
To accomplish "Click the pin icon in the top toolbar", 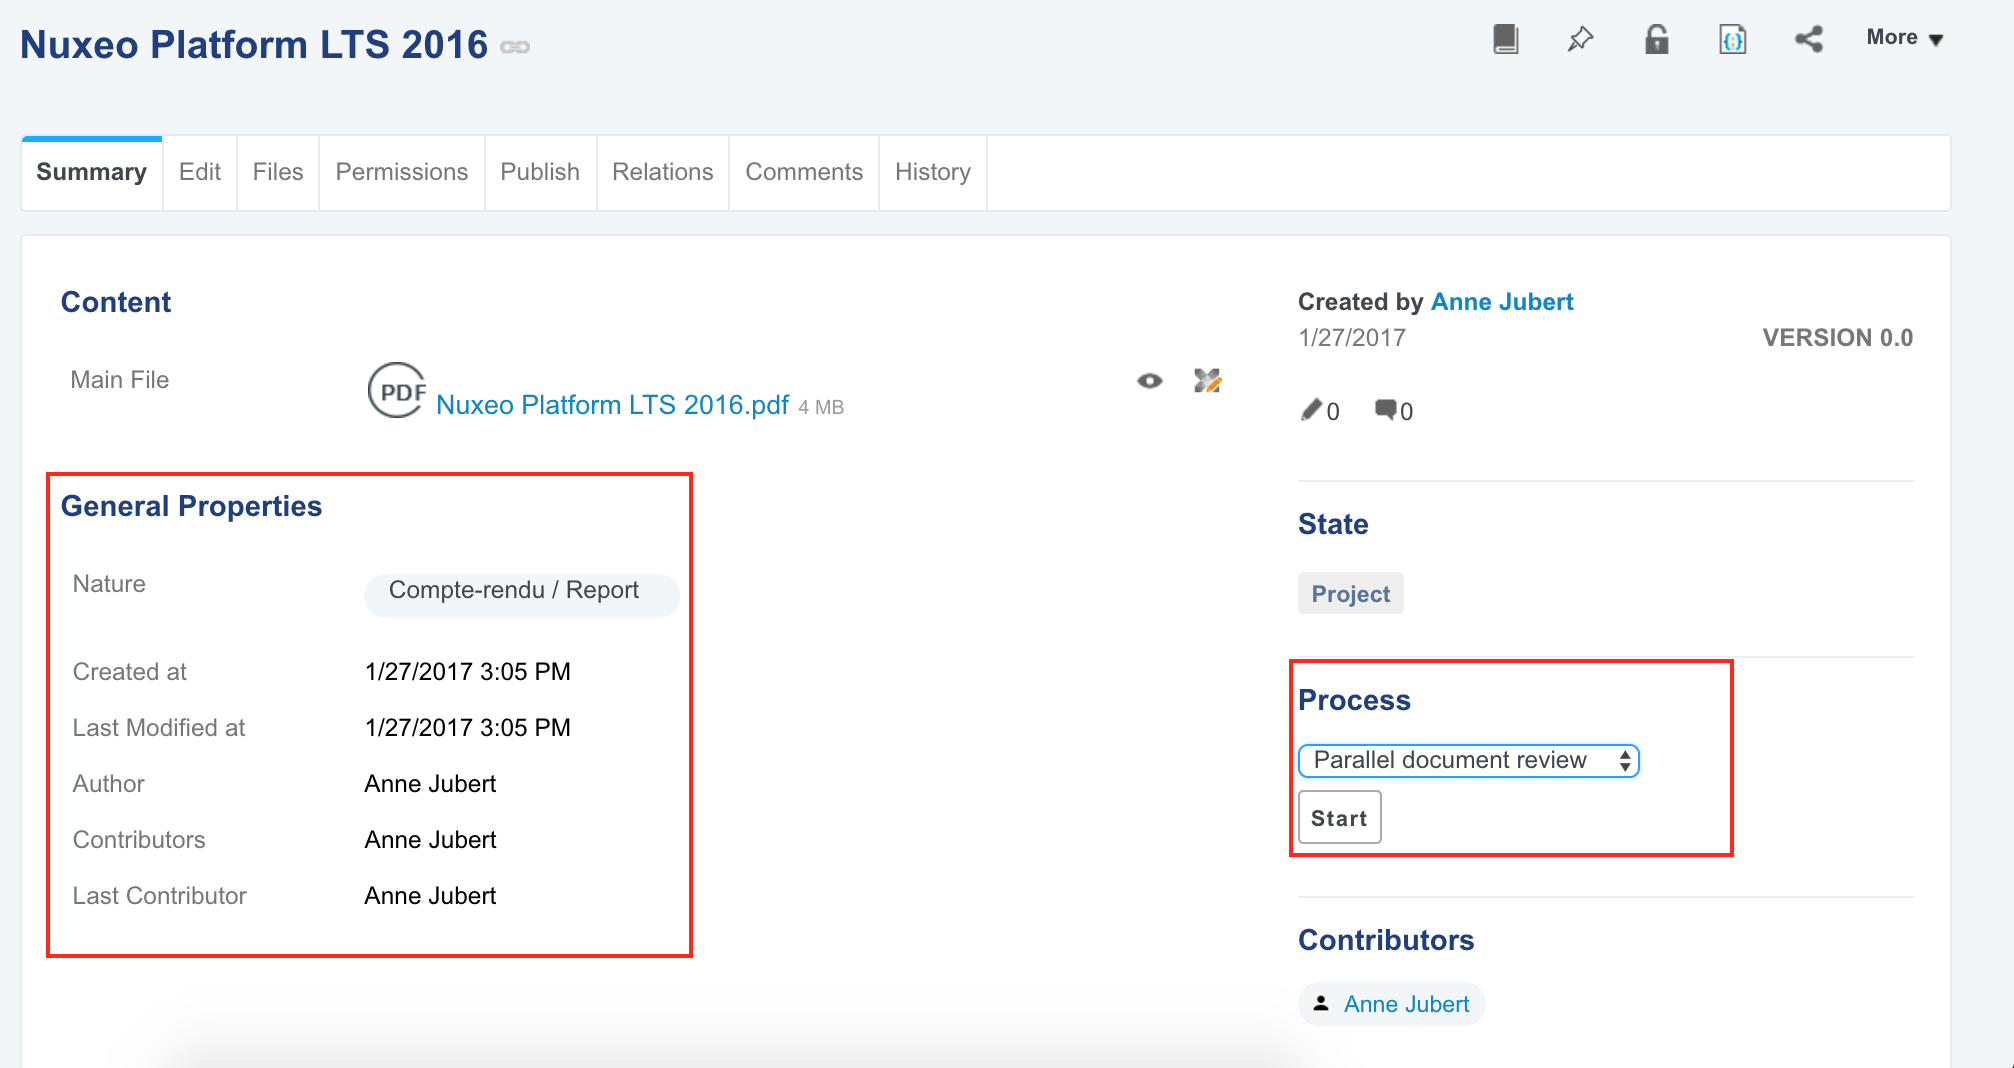I will pyautogui.click(x=1580, y=39).
